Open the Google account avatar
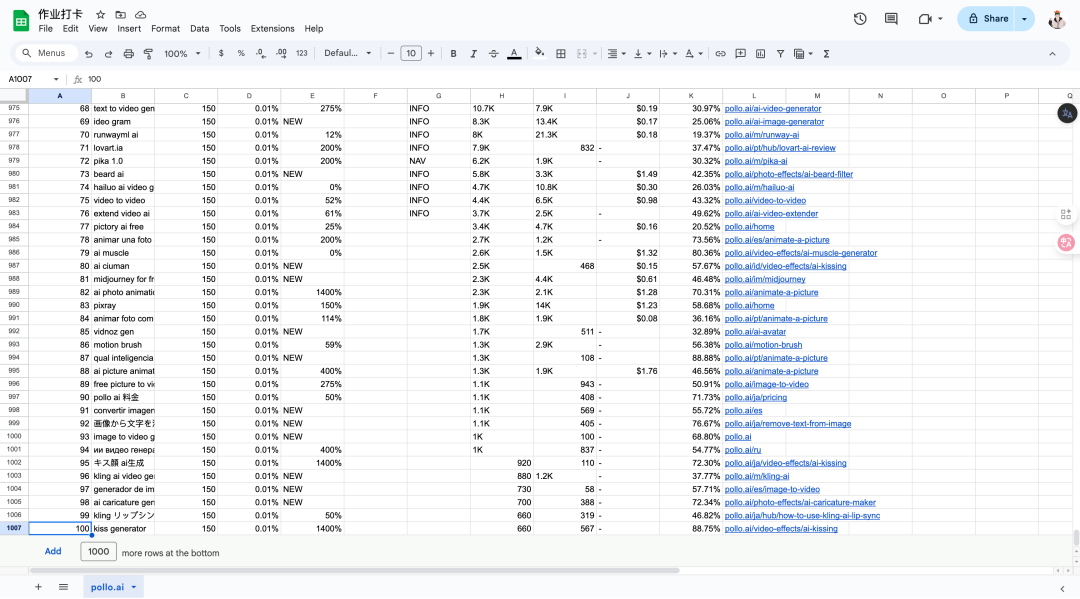 (x=1057, y=19)
